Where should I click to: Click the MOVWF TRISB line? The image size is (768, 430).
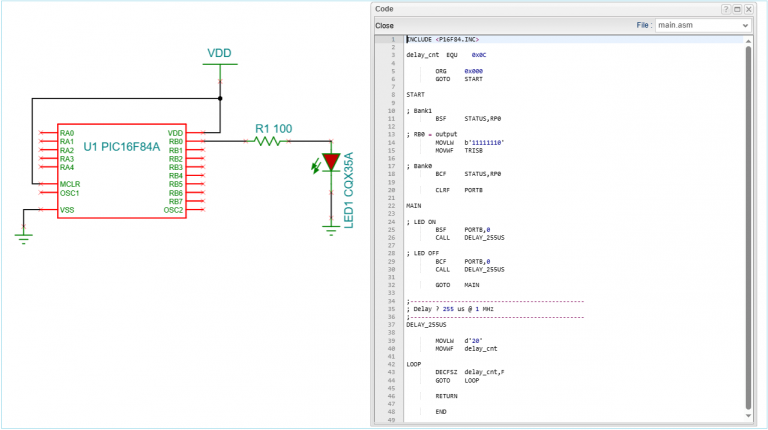(x=459, y=150)
